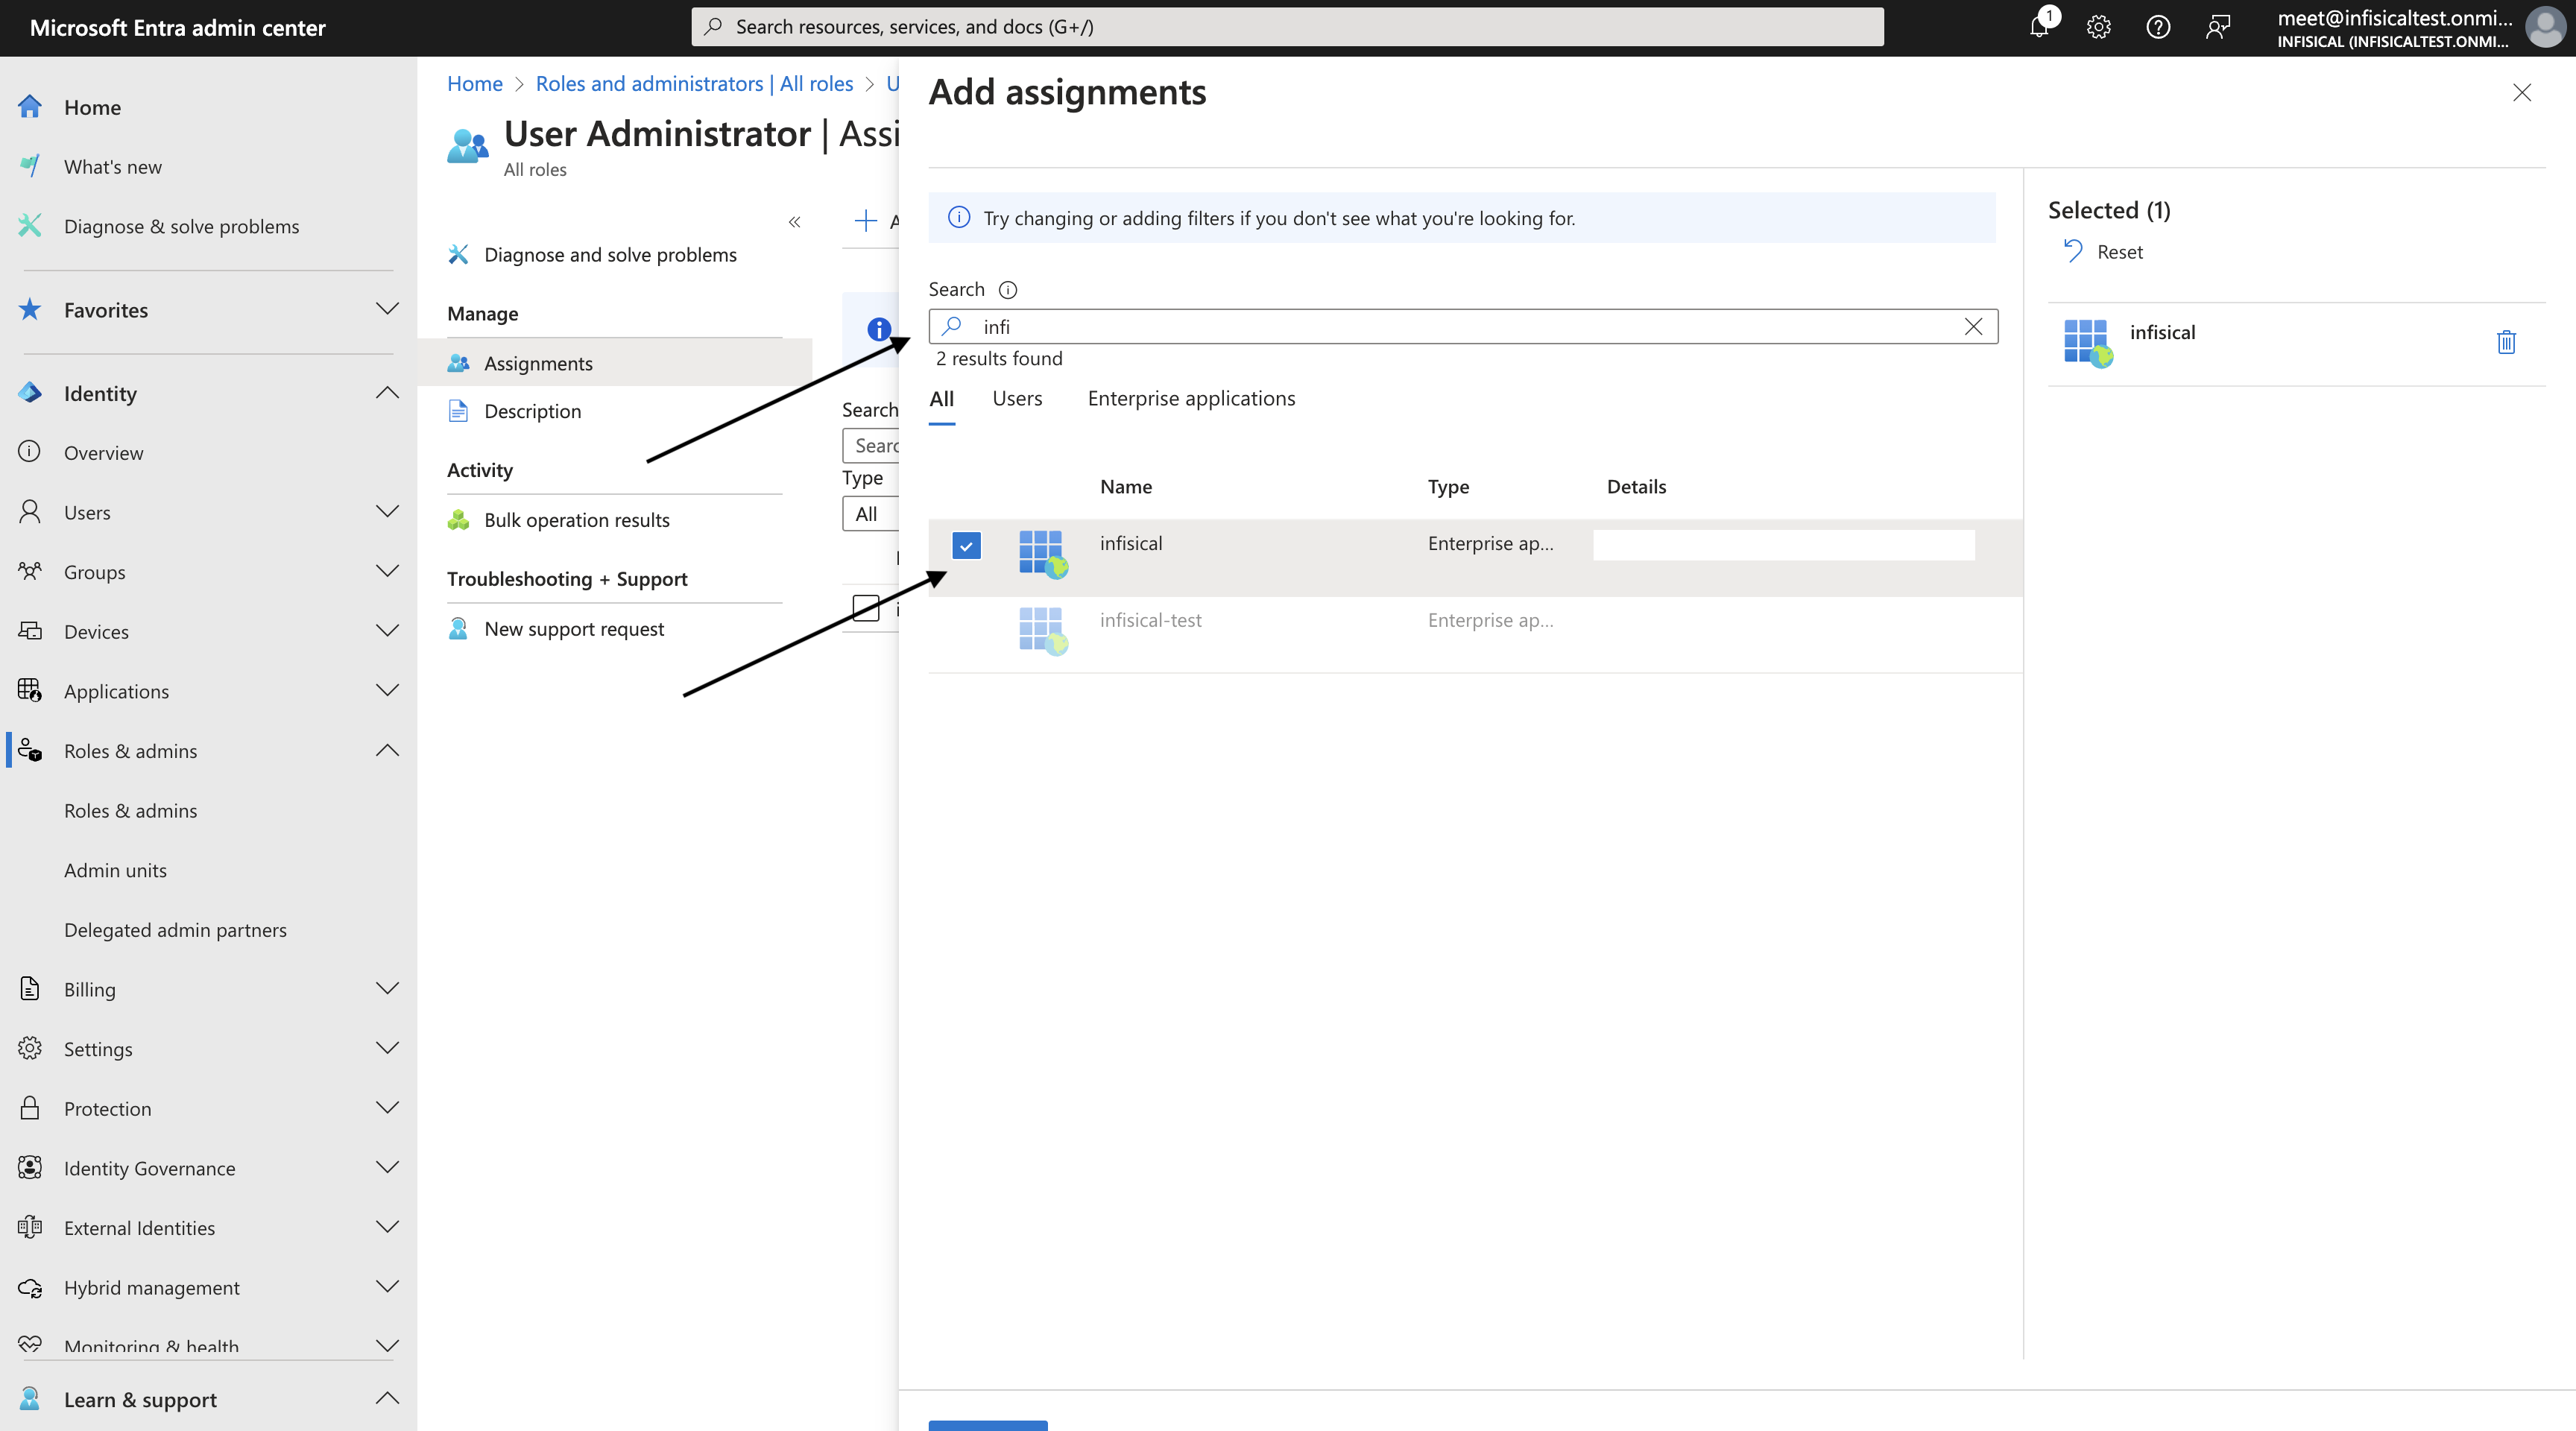Click the top global search bar

tap(1287, 27)
